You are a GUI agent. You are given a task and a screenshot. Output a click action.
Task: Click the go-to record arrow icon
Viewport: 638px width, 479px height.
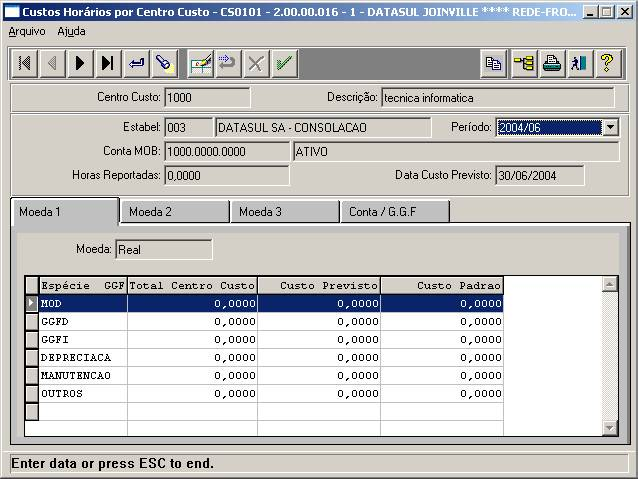pos(136,63)
